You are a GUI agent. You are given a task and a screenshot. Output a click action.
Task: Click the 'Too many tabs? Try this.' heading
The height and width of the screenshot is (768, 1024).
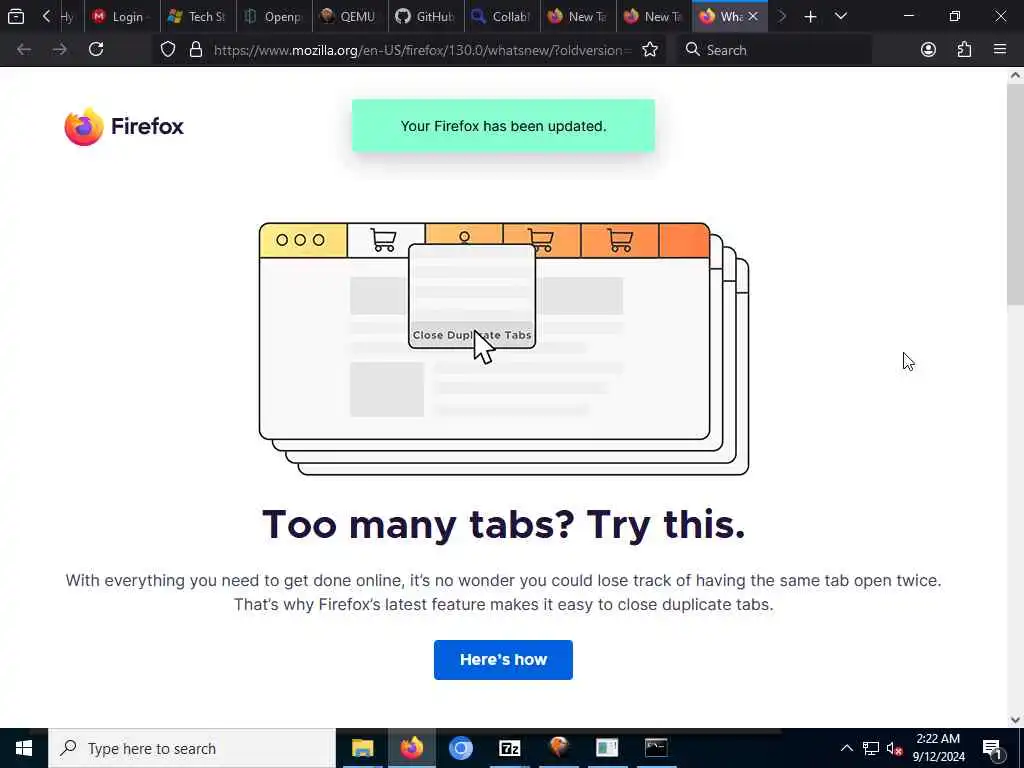coord(503,524)
